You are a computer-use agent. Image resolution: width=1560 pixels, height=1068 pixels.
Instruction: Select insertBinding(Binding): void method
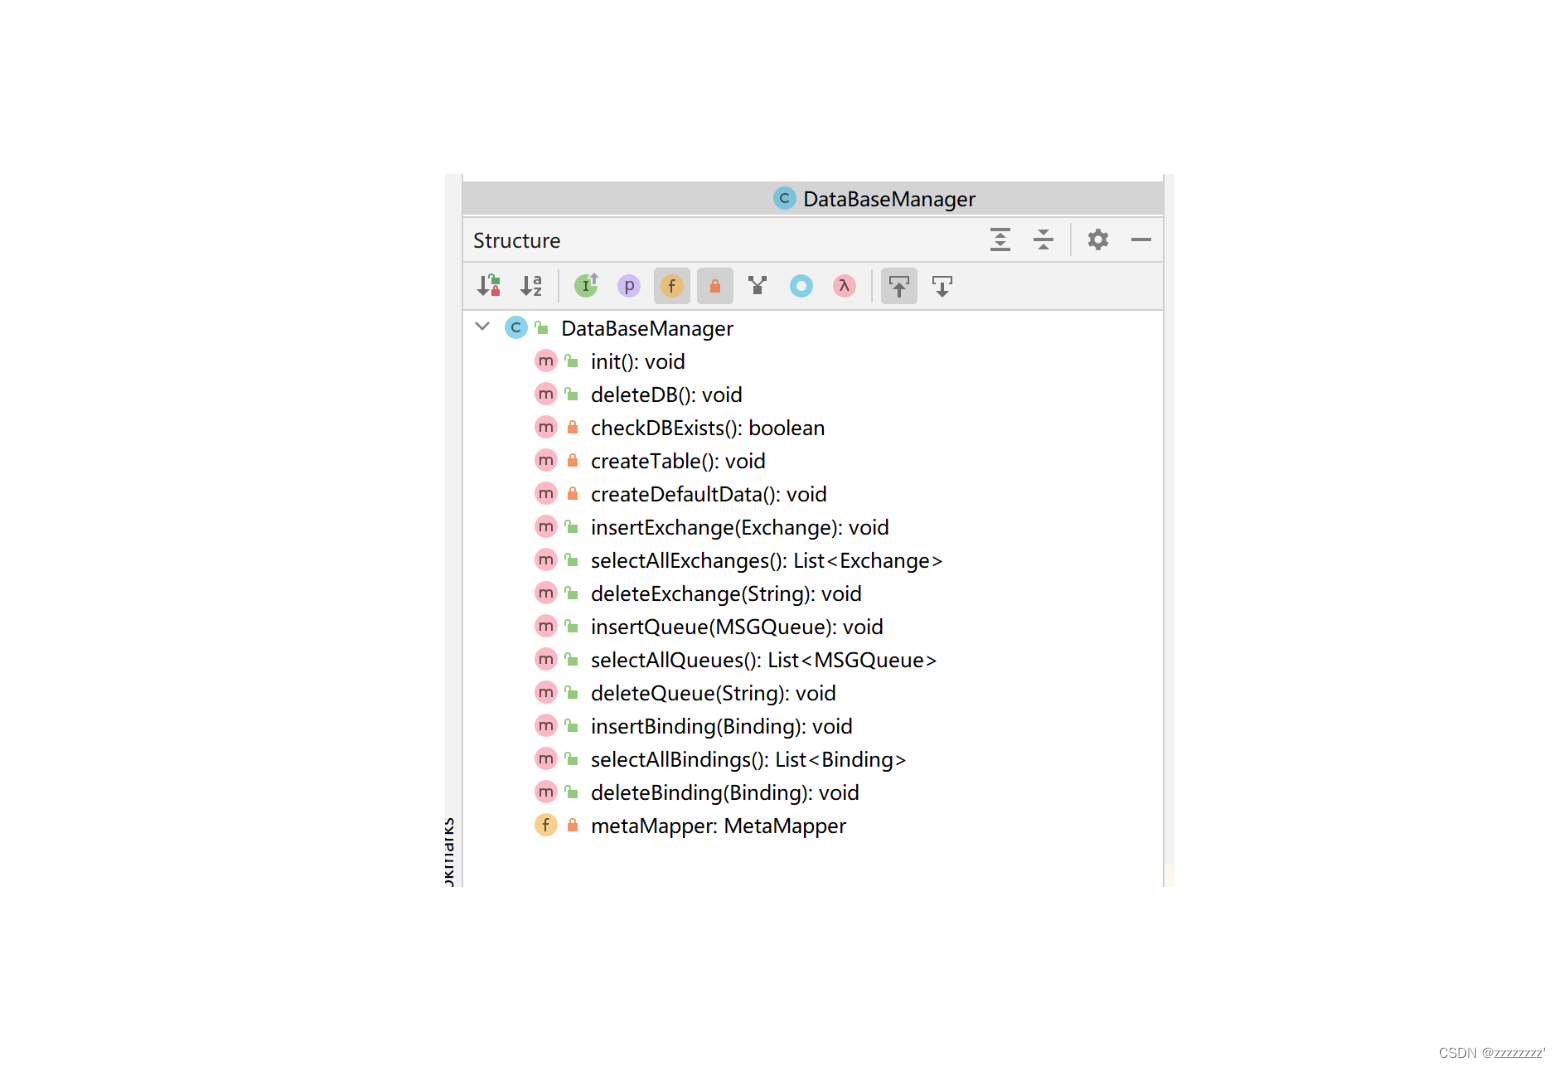(722, 726)
